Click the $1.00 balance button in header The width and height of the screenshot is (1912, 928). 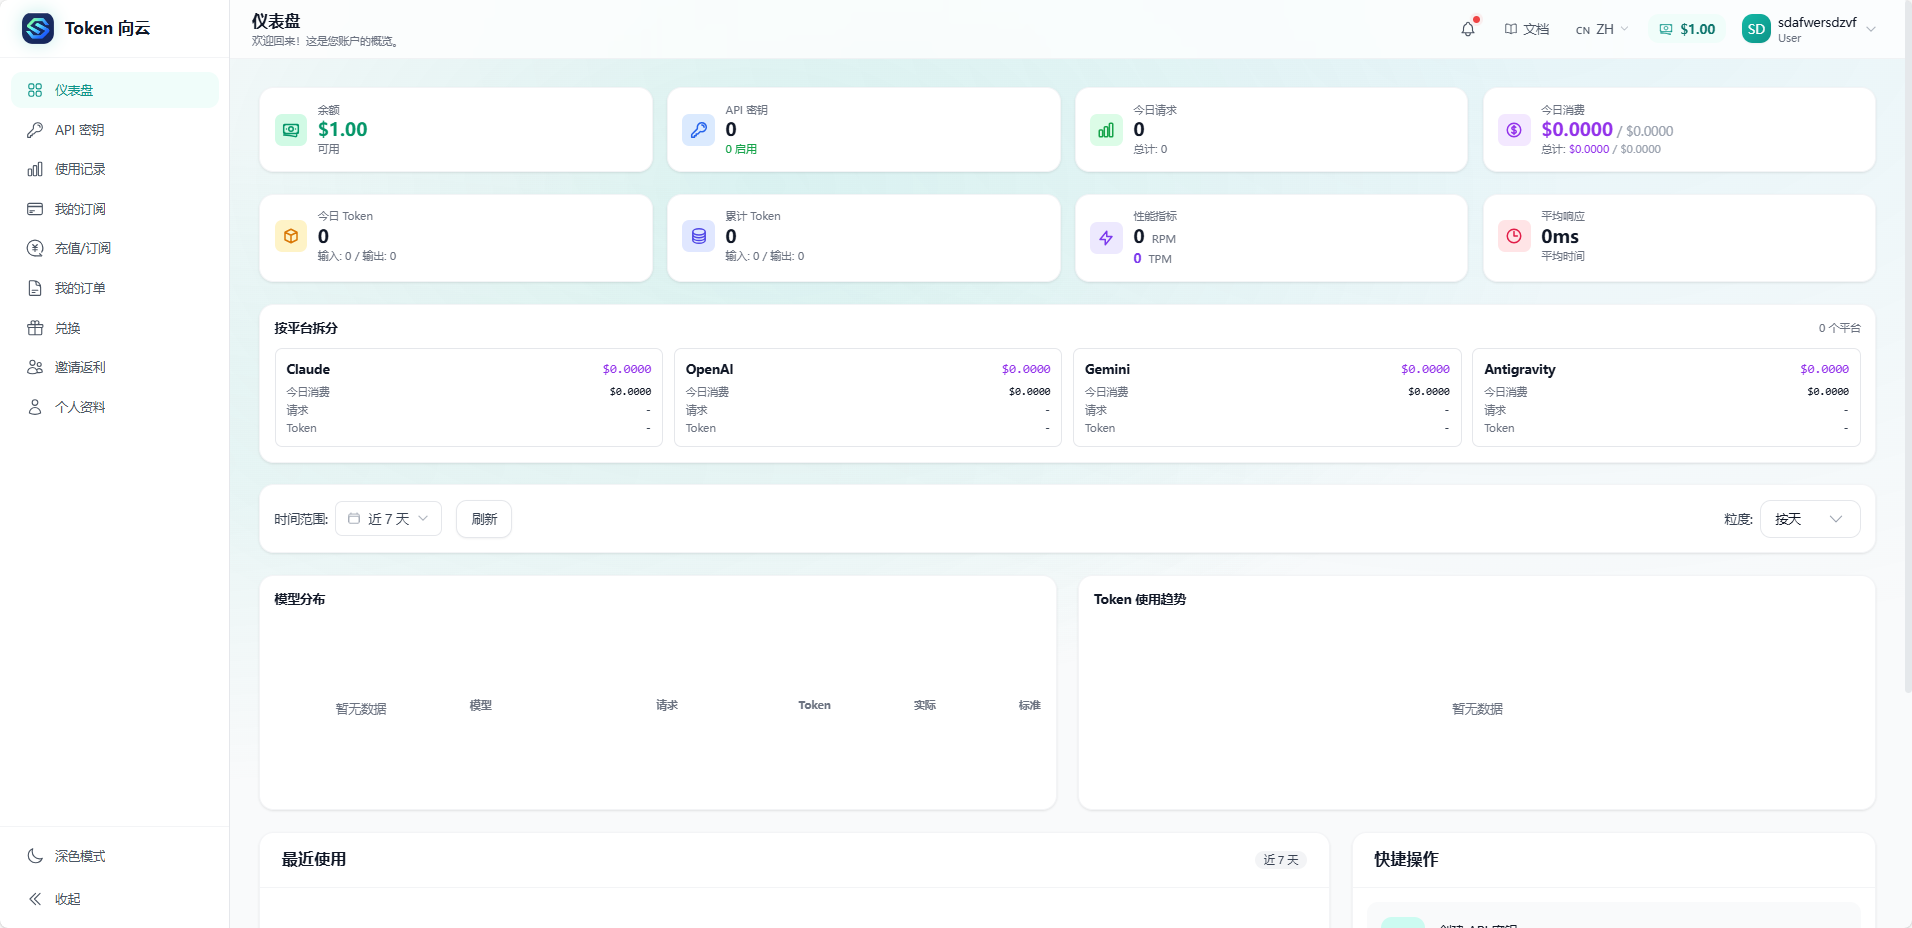1687,29
